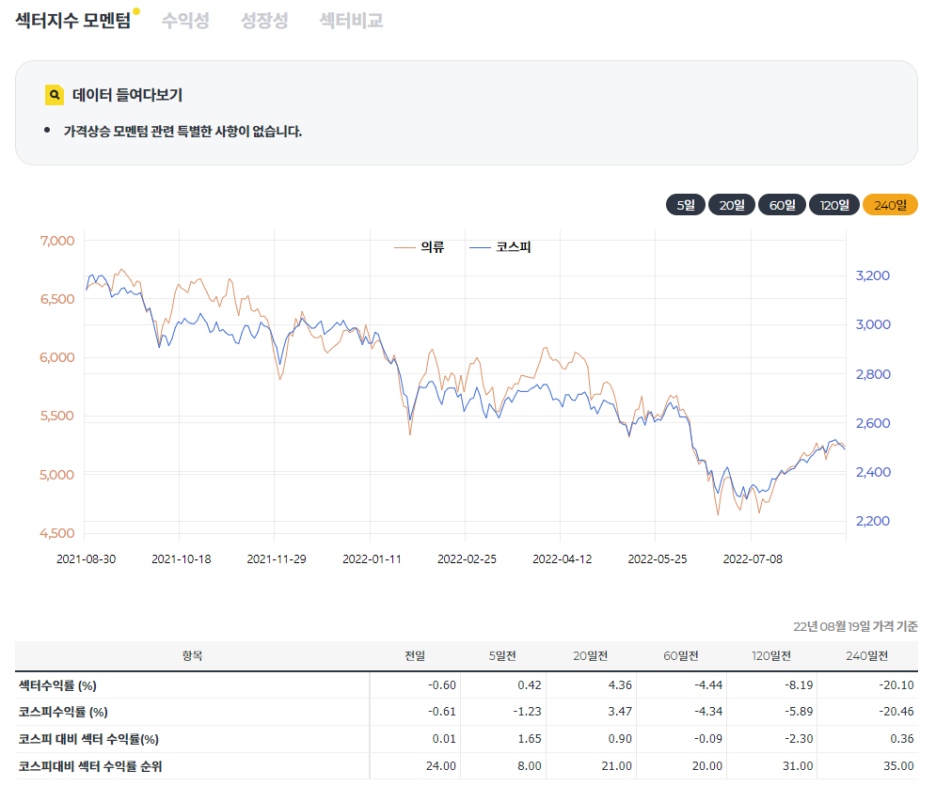Click the 20일전 column header
Screen dimensions: 936x802
coord(590,656)
